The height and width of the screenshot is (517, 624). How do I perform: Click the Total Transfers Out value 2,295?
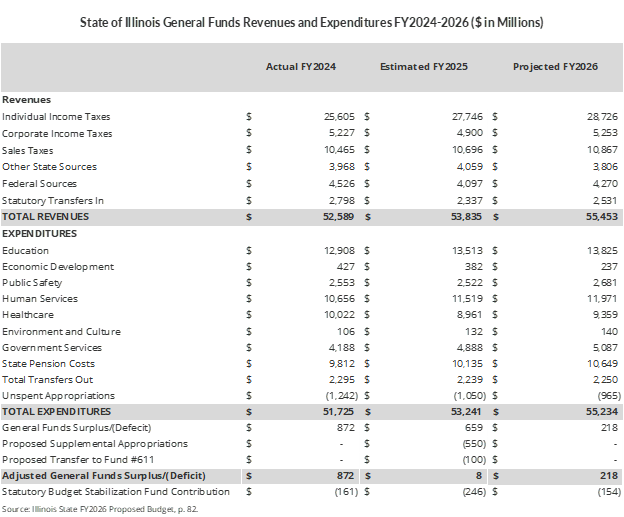pyautogui.click(x=341, y=380)
